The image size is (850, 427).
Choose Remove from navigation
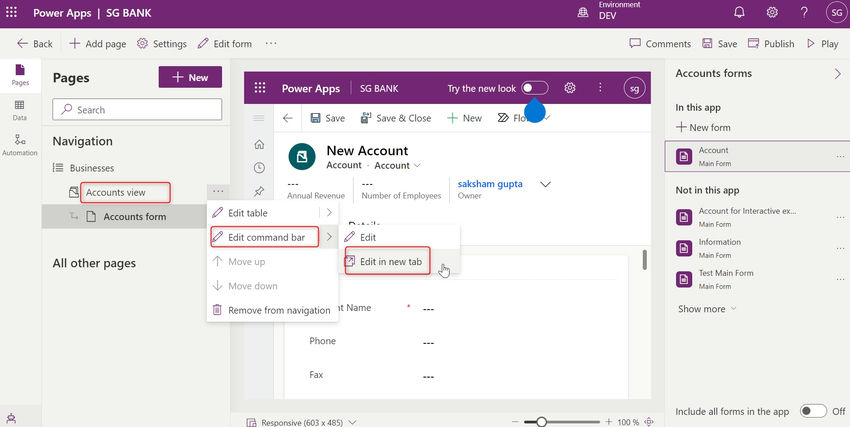tap(272, 310)
